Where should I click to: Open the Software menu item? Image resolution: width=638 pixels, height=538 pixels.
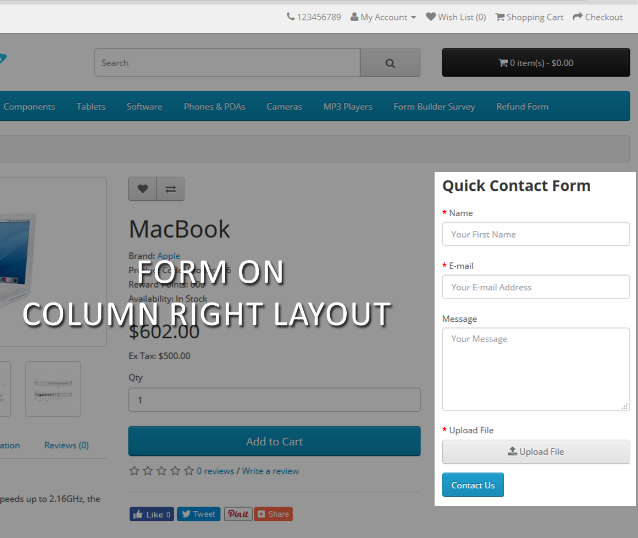click(144, 107)
